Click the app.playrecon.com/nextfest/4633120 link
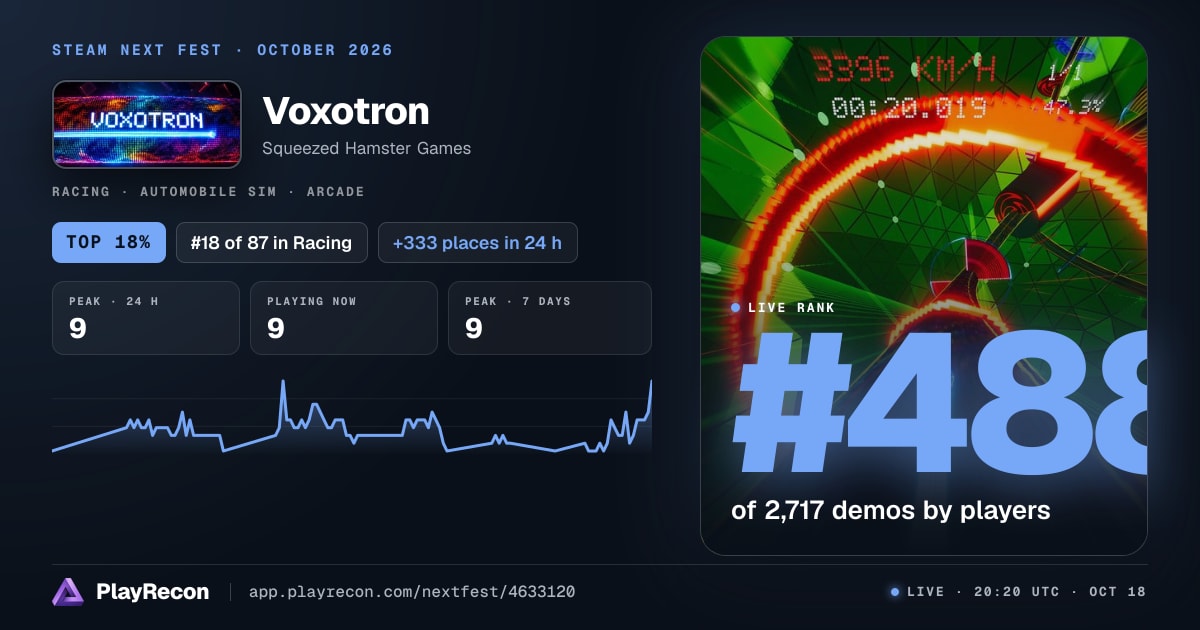This screenshot has height=630, width=1200. pos(411,592)
